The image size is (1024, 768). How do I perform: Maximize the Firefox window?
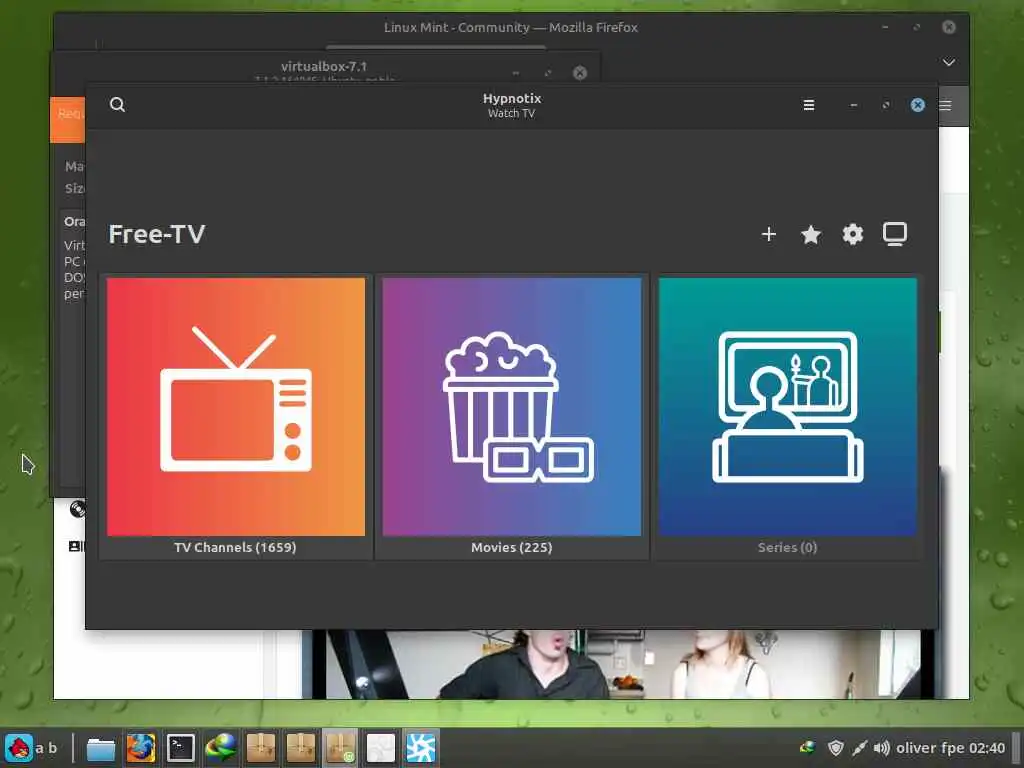(x=917, y=27)
